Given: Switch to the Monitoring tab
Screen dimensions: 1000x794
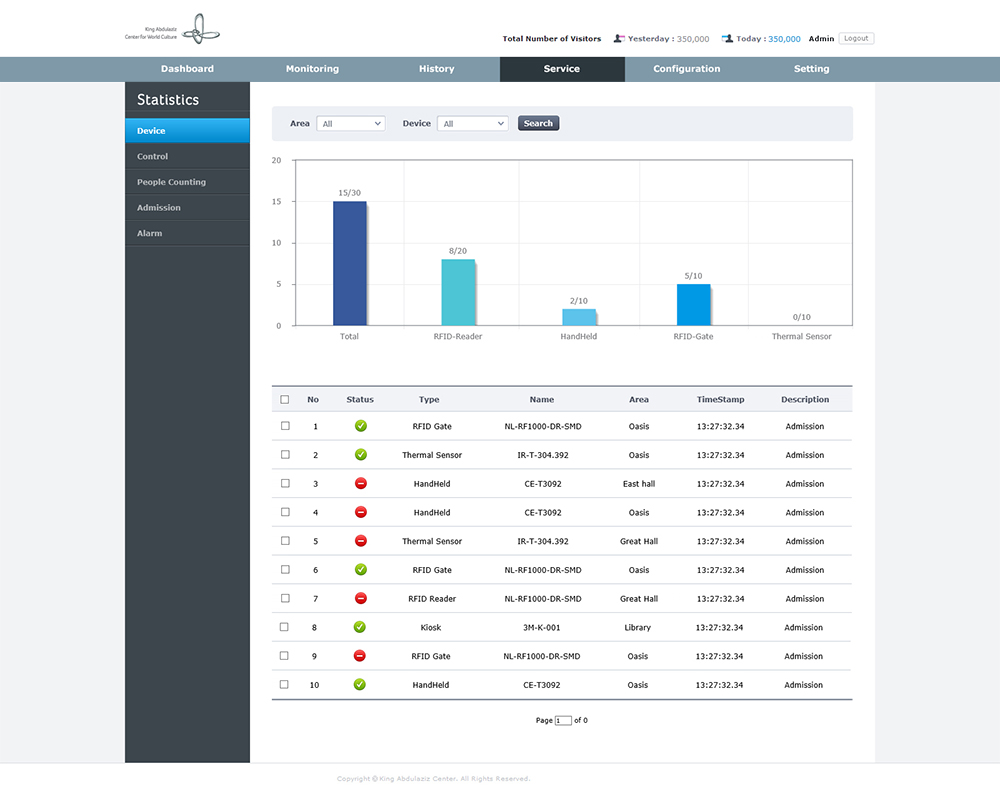Looking at the screenshot, I should (312, 69).
